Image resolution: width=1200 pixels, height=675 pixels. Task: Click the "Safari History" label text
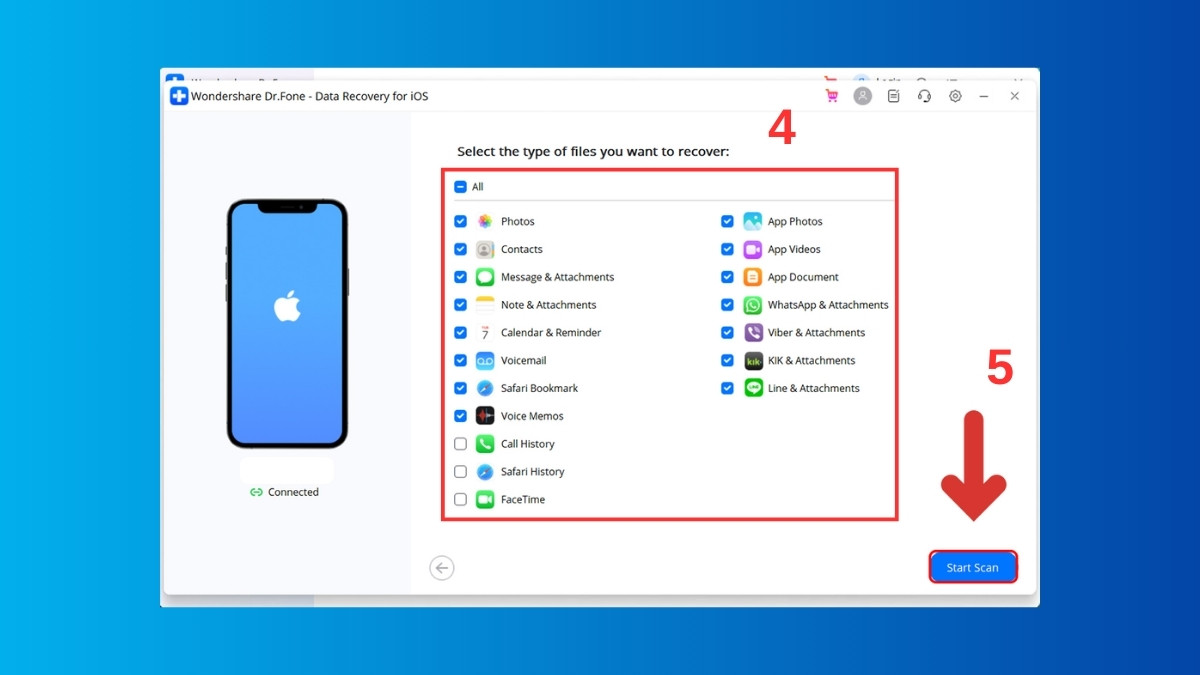click(x=533, y=472)
